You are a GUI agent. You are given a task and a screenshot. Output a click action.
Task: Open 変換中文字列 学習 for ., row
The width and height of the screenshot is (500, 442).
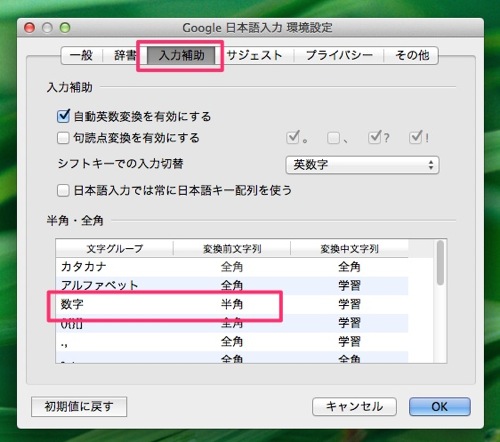(x=349, y=341)
